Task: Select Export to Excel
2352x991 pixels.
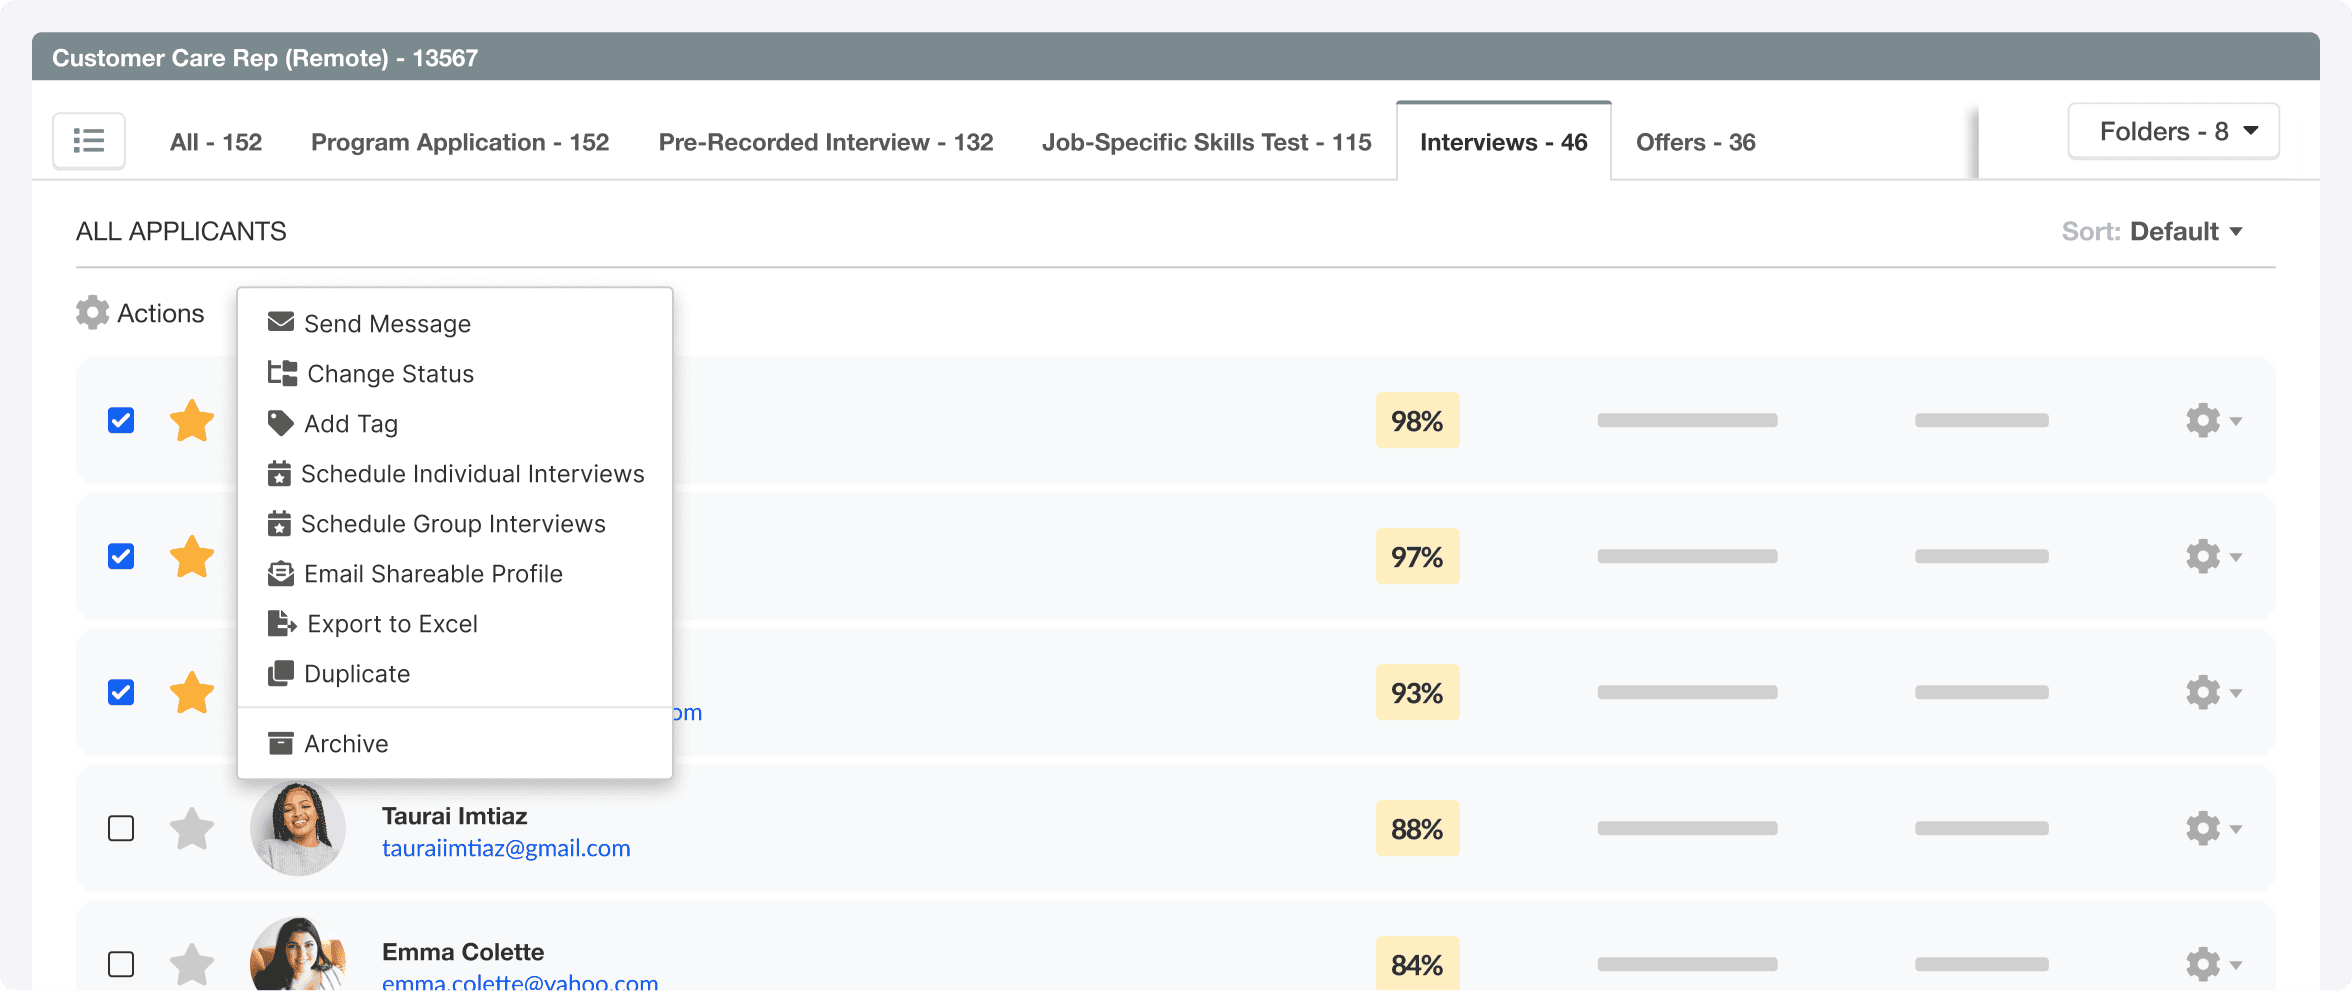Action: pos(392,623)
